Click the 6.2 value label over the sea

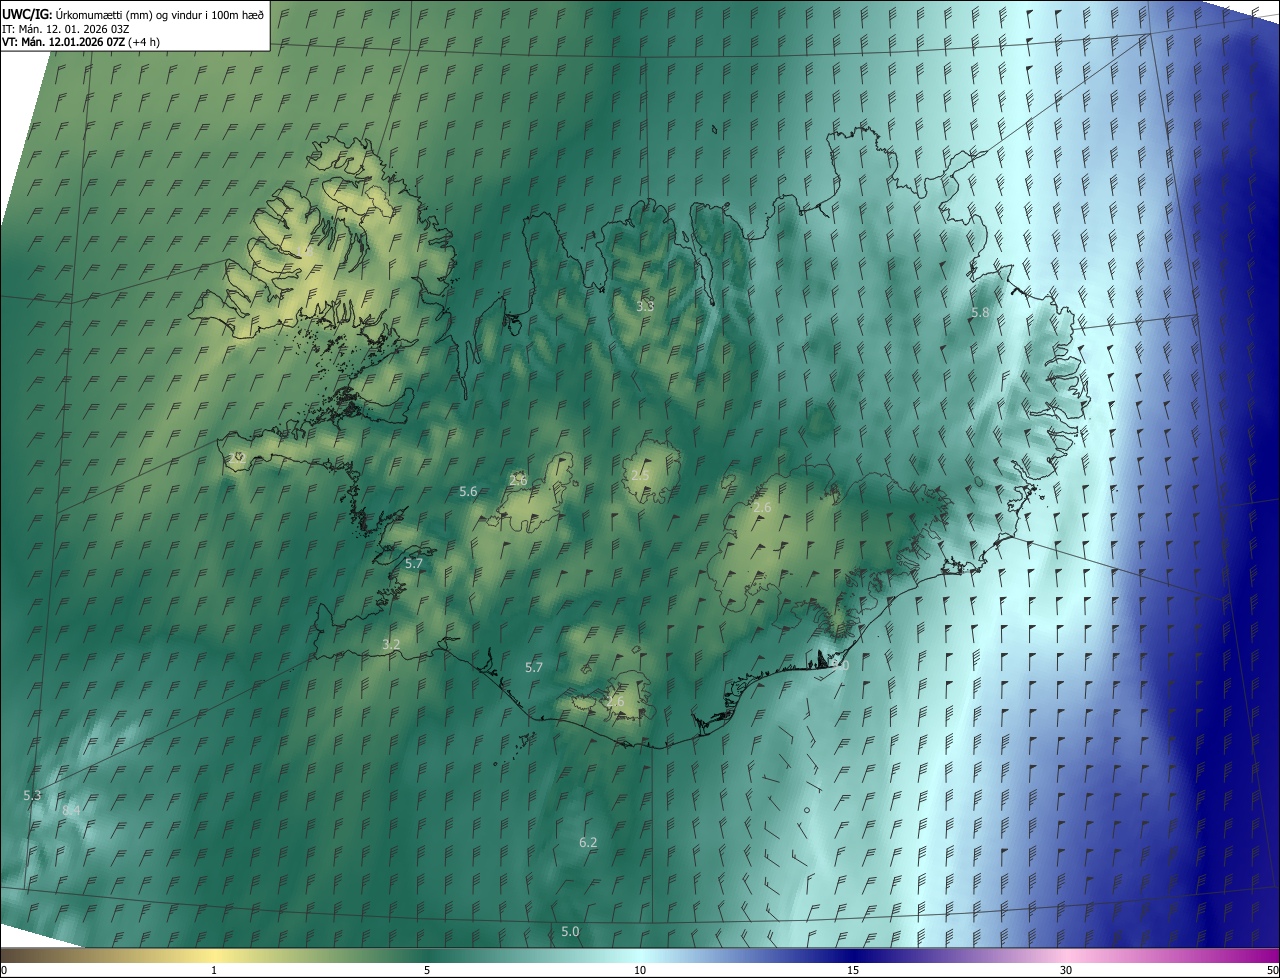click(588, 843)
